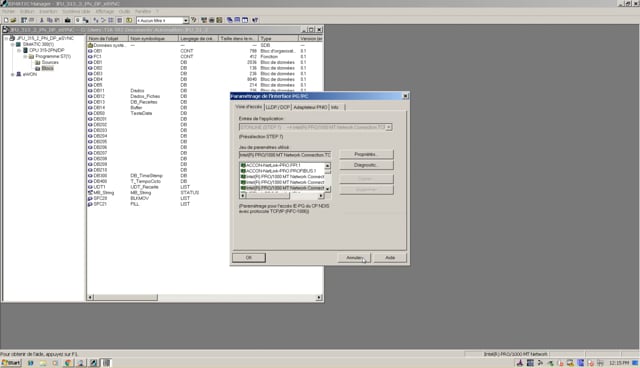Sort by the Type column header
The image size is (640, 368).
278,38
